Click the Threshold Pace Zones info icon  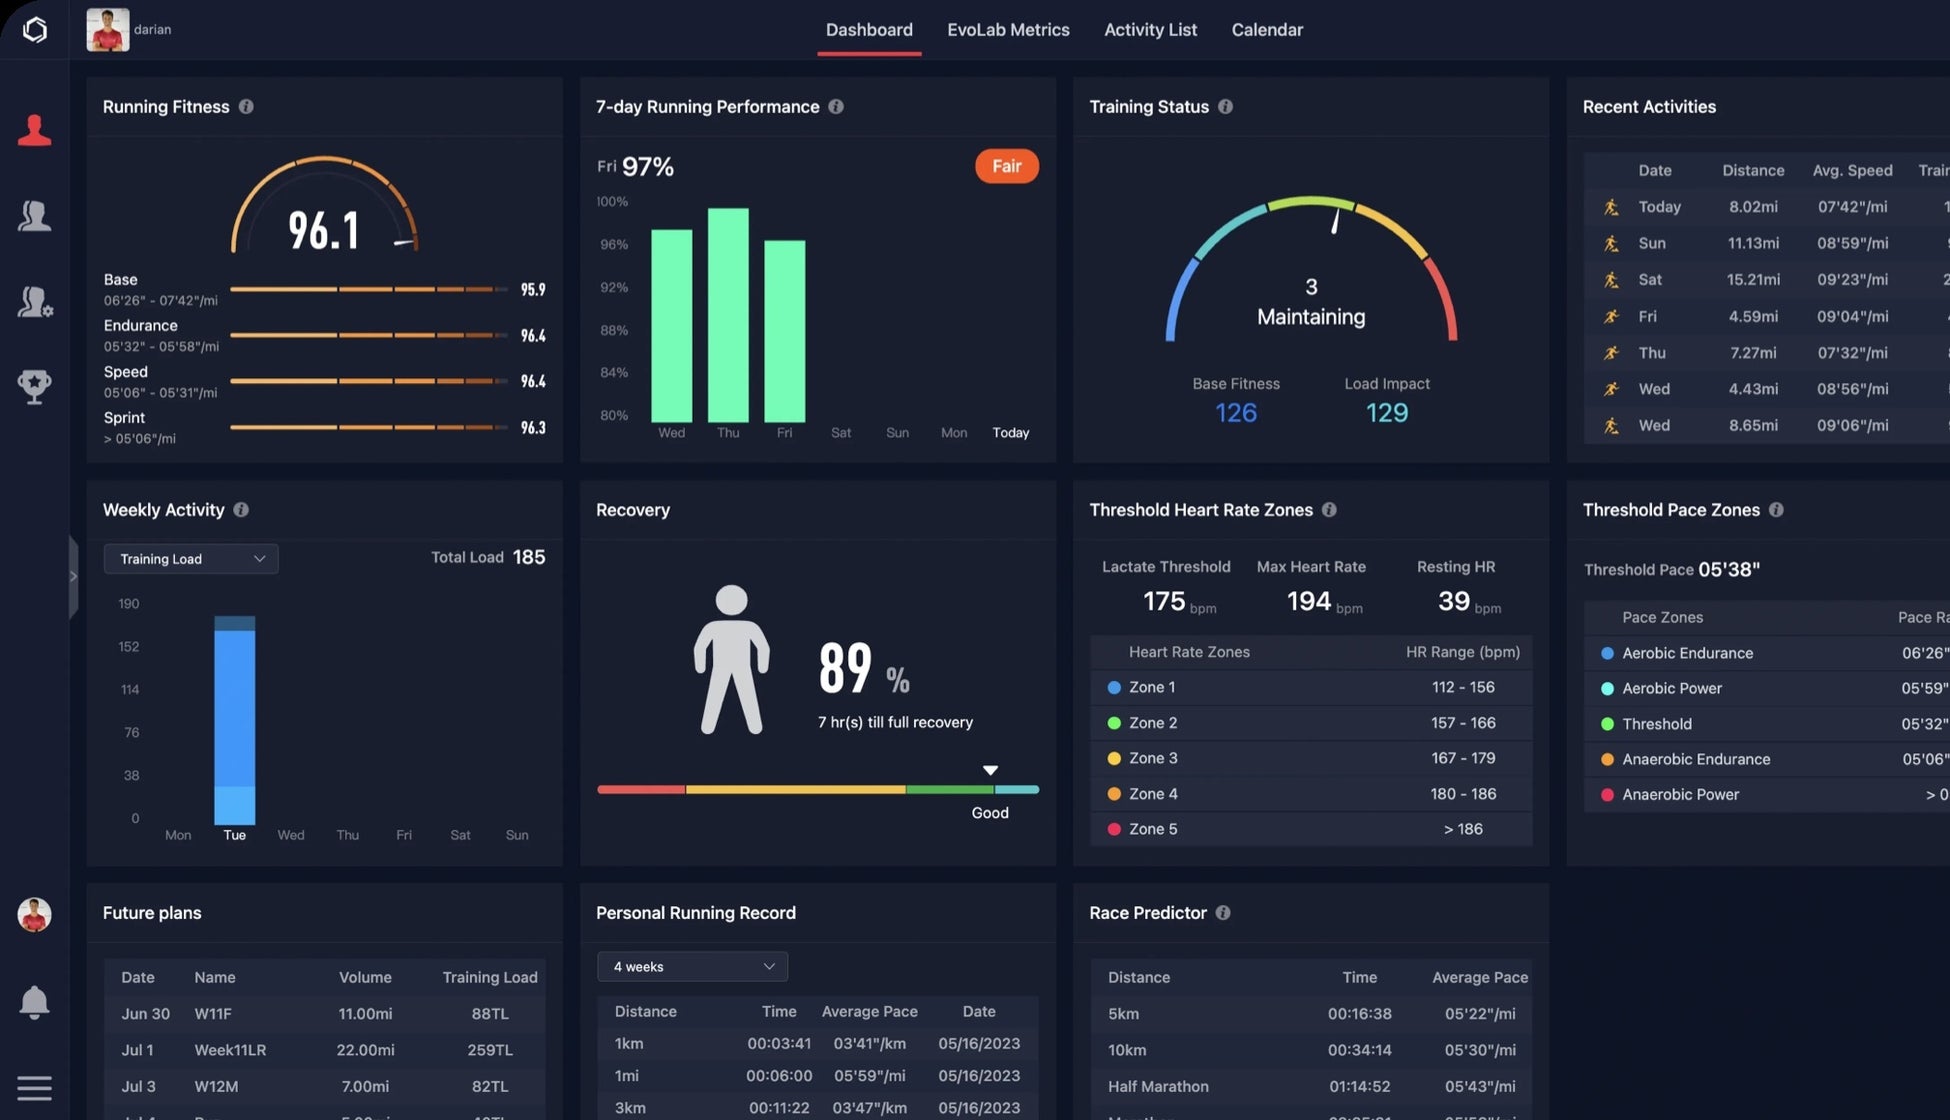point(1776,510)
